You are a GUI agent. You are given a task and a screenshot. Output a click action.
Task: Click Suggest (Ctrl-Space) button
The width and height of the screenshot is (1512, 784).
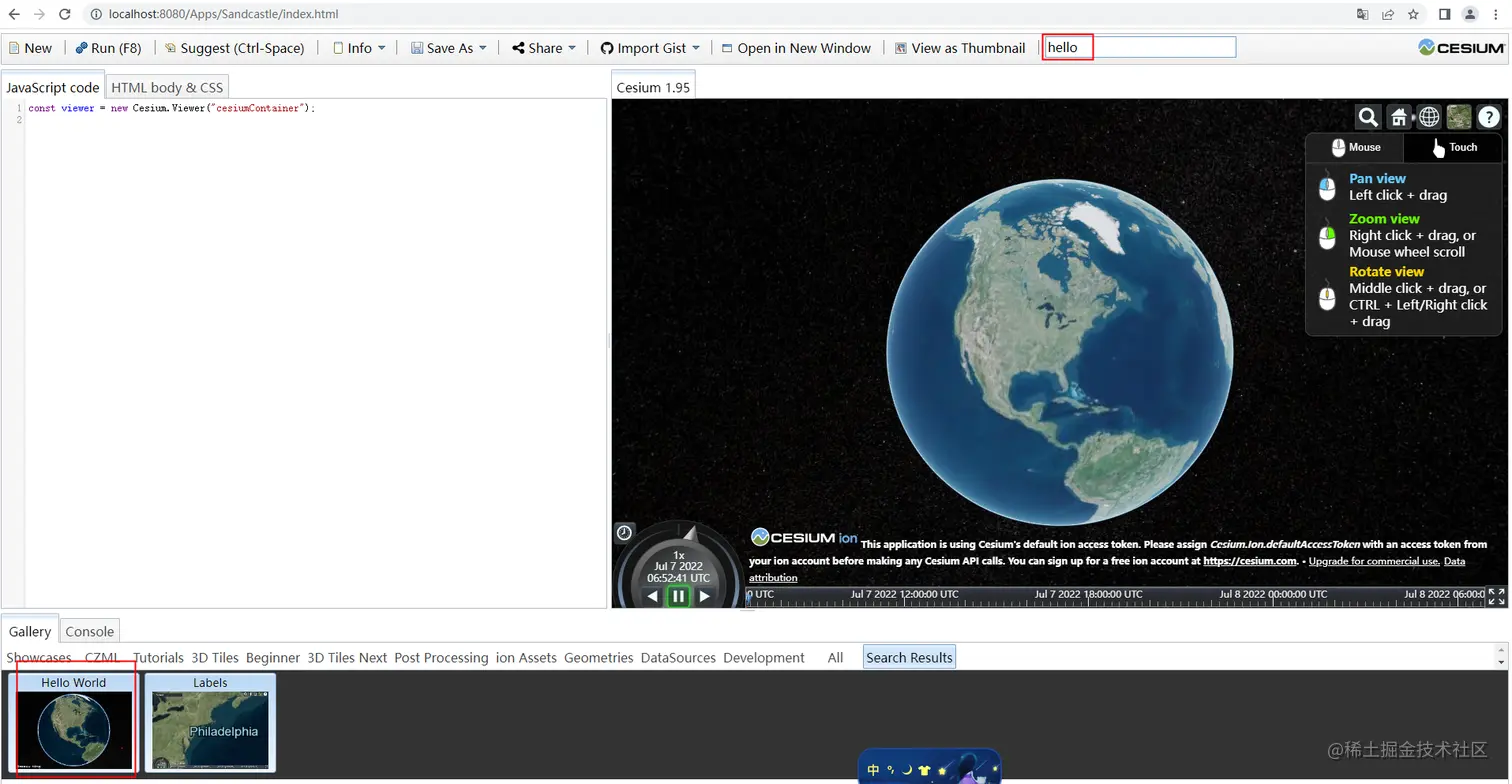[x=235, y=48]
